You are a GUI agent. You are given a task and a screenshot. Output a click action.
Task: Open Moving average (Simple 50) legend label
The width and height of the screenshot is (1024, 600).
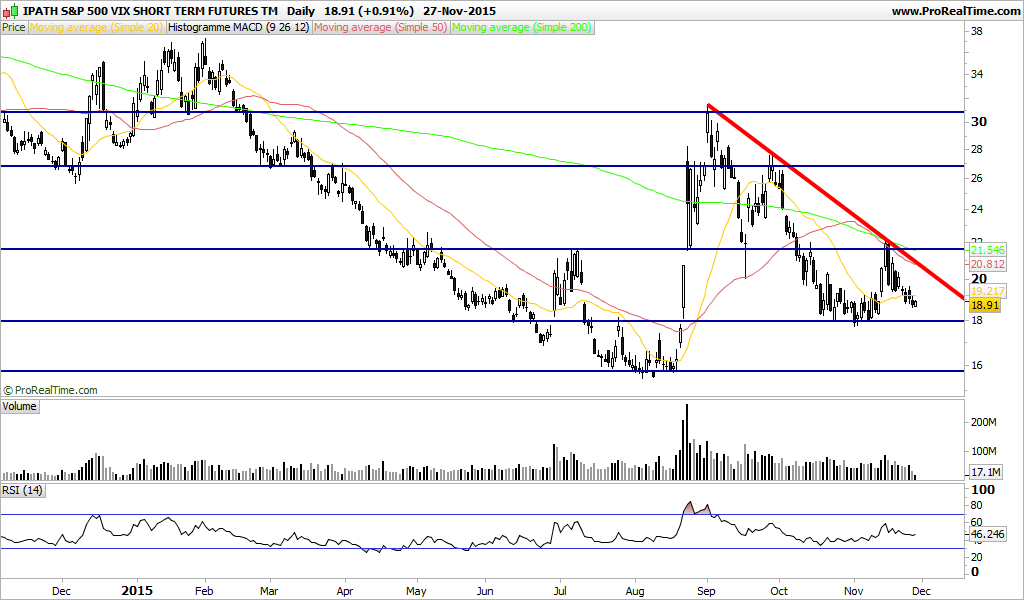[381, 27]
